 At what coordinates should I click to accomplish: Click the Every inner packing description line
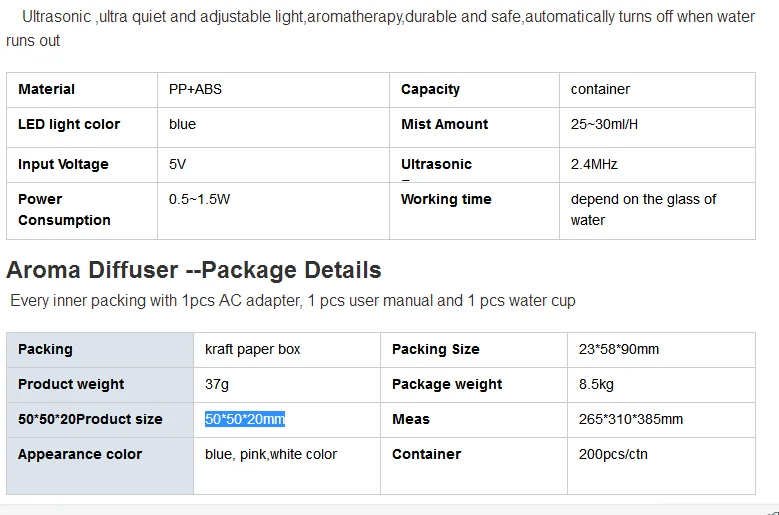coord(293,301)
